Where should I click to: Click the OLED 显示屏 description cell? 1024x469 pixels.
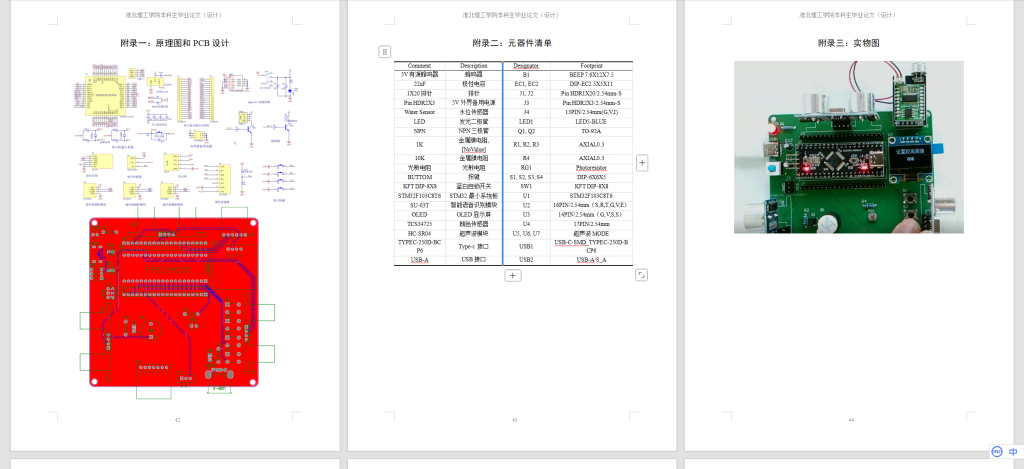pyautogui.click(x=473, y=214)
